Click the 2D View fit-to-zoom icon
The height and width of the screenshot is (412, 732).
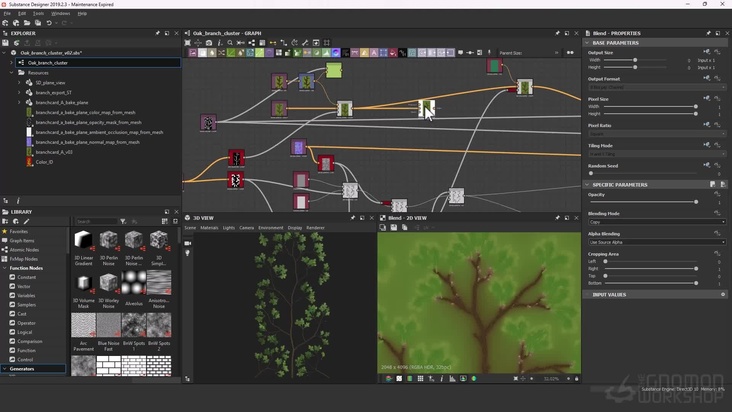[x=515, y=379]
